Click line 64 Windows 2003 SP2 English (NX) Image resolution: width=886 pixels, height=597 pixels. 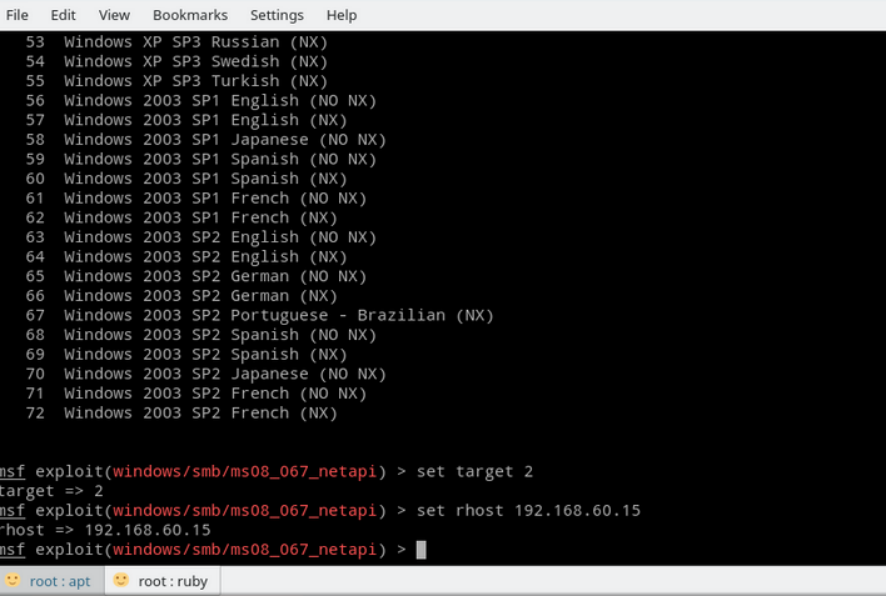point(186,257)
